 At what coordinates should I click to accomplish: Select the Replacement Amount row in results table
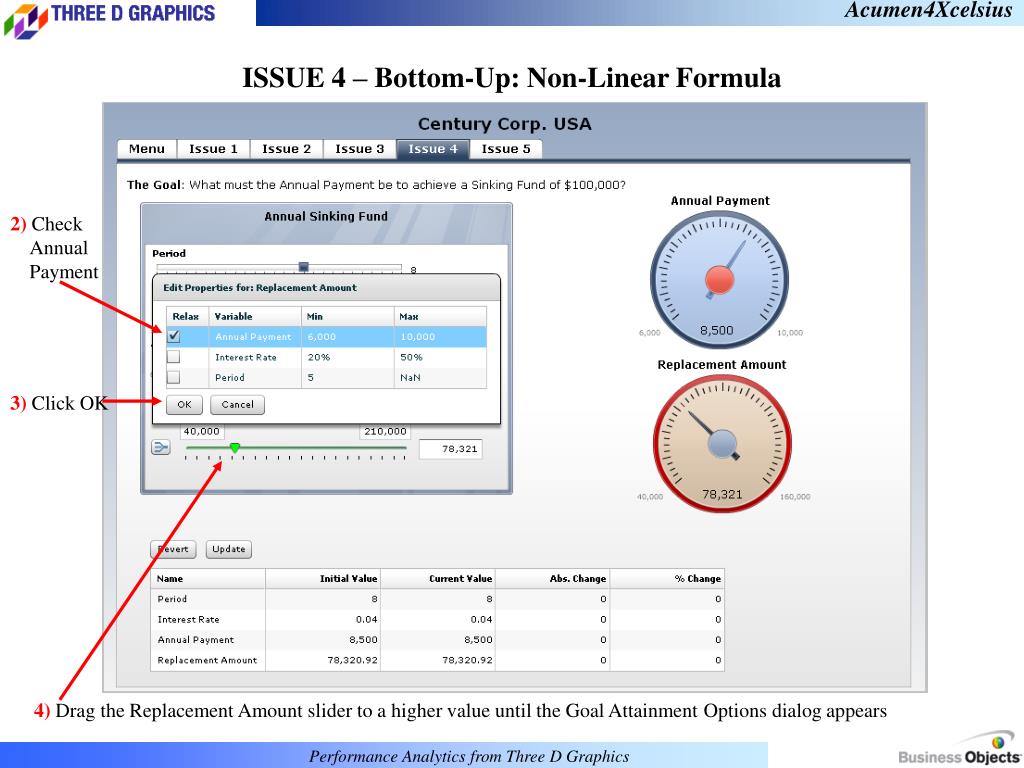point(438,660)
